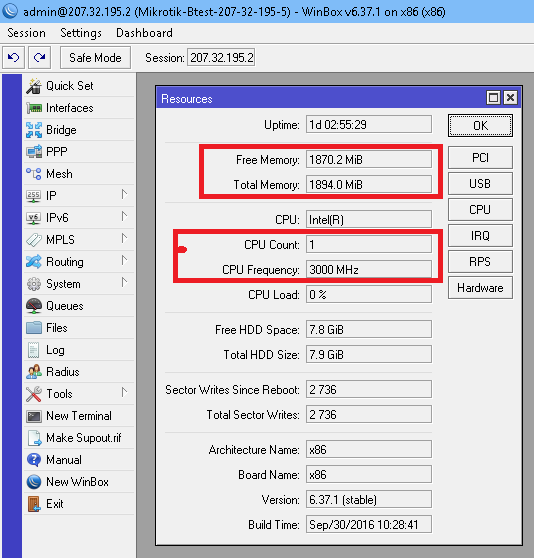This screenshot has height=558, width=534.
Task: Click the Hardware button
Action: [480, 288]
